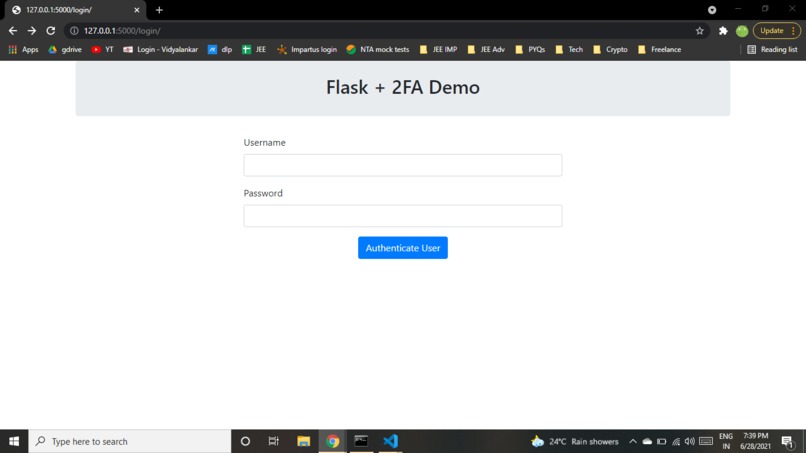This screenshot has height=453, width=806.
Task: Expand the Crypto bookmark folder
Action: (x=610, y=49)
